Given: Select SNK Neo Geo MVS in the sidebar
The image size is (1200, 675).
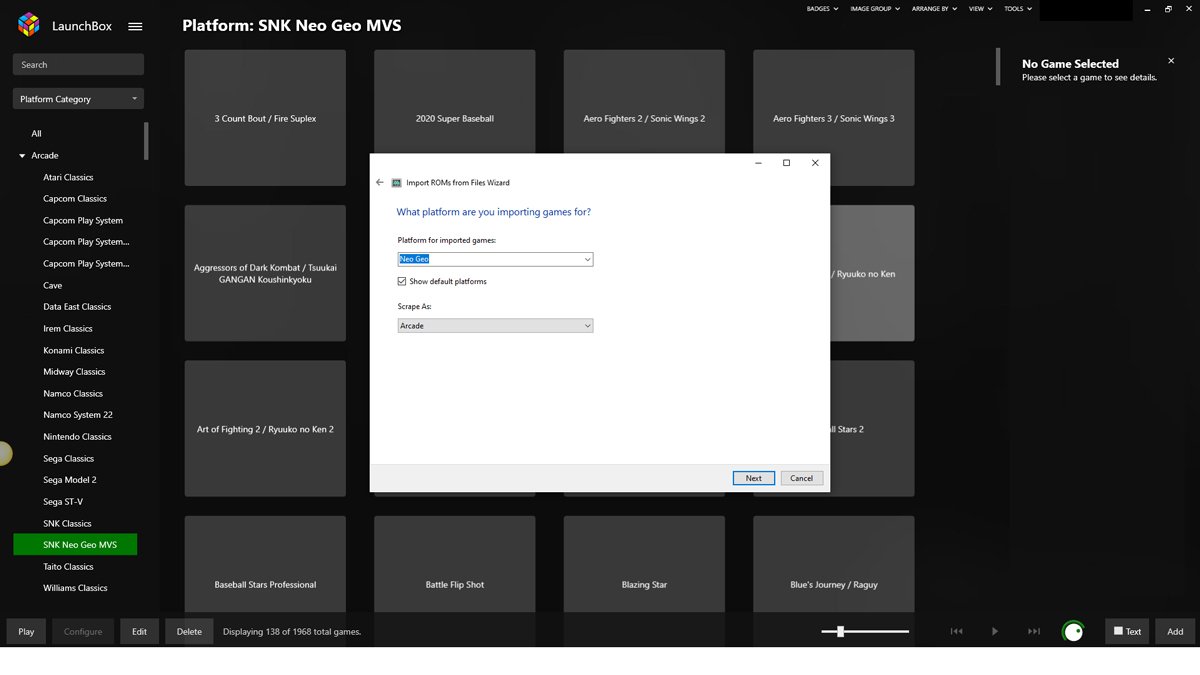Looking at the screenshot, I should (x=76, y=545).
